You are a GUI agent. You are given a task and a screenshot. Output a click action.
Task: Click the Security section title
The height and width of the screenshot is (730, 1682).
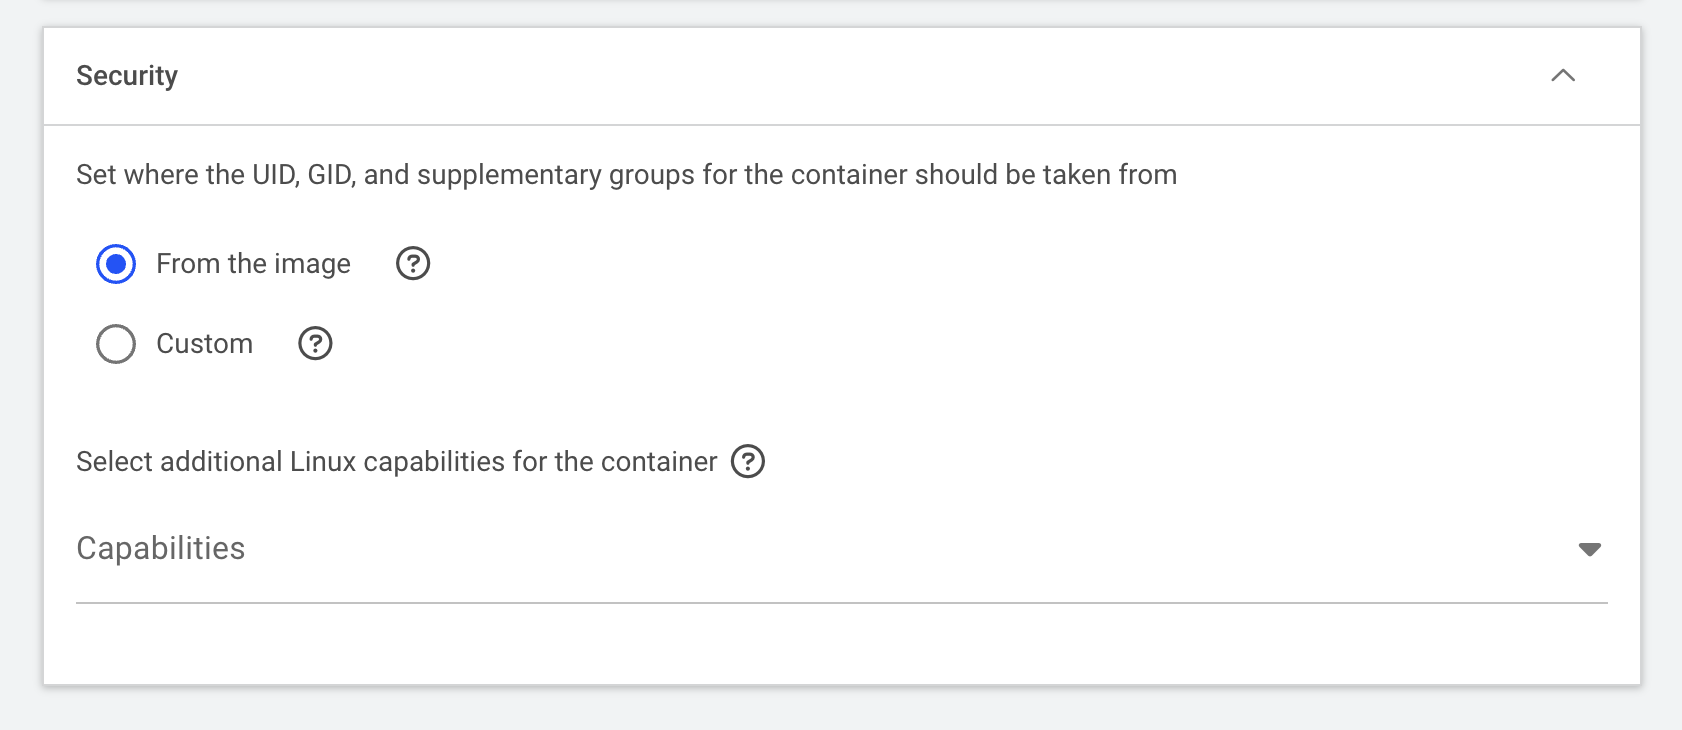[x=127, y=76]
